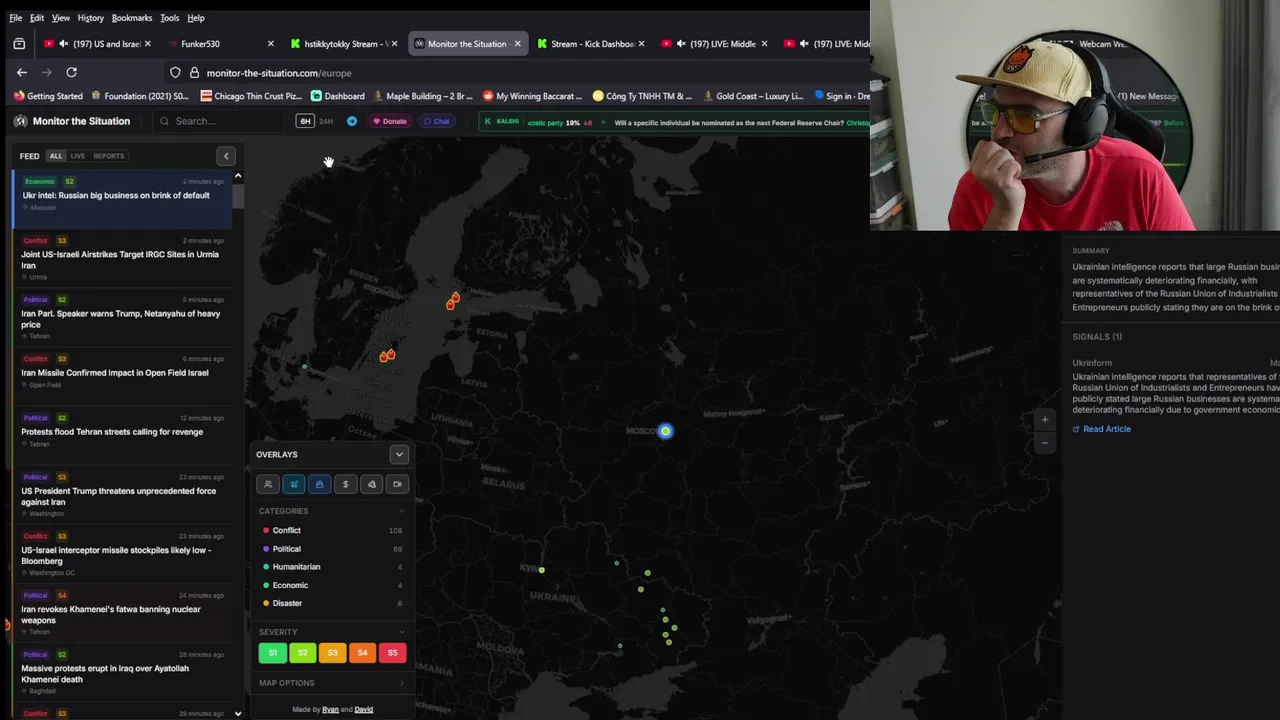Toggle the dollar sign overlay icon
Viewport: 1280px width, 720px height.
345,484
